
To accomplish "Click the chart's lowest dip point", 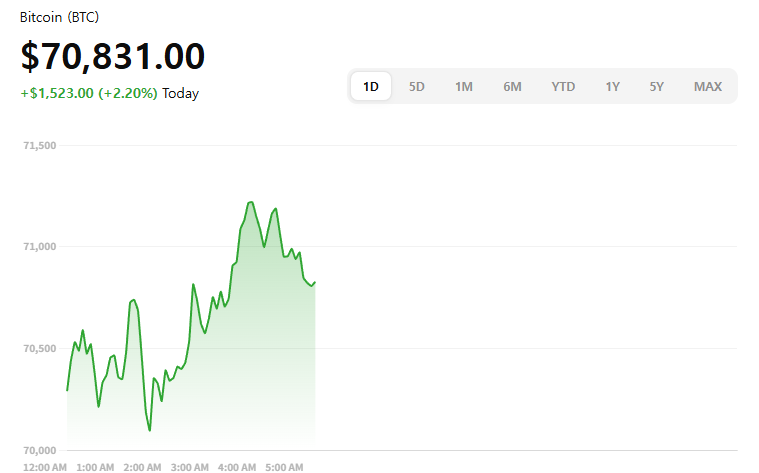I will [150, 430].
